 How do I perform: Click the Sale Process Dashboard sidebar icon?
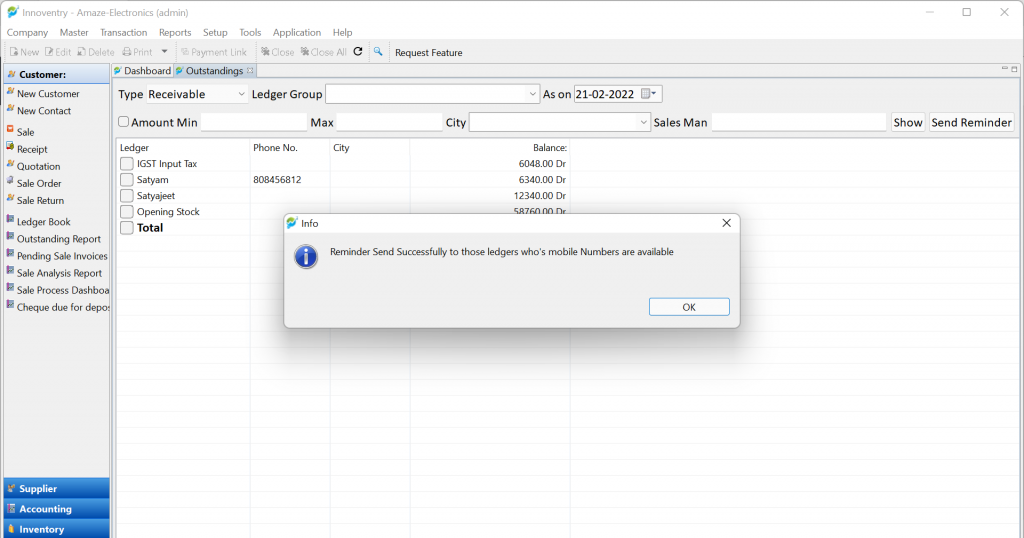tap(10, 287)
